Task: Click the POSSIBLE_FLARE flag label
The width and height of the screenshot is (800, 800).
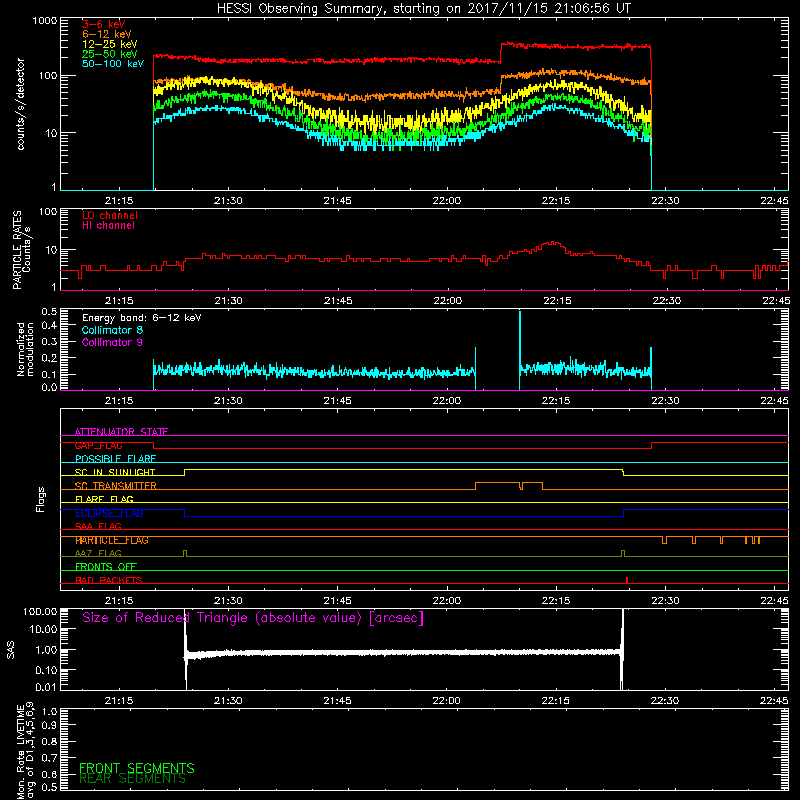Action: point(115,459)
